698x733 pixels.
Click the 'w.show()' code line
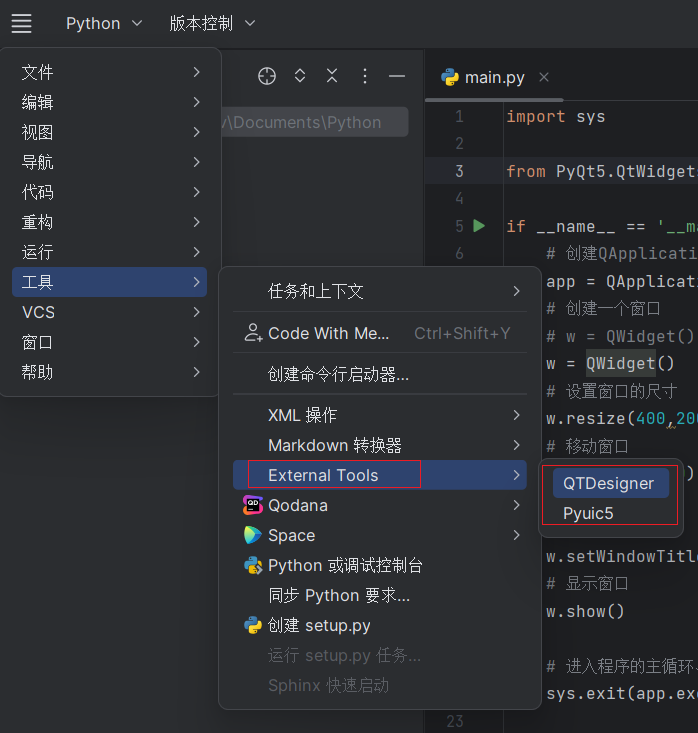tap(585, 611)
